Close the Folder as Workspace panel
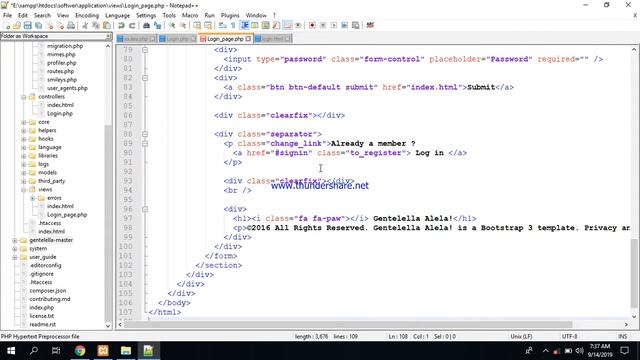 (x=109, y=36)
